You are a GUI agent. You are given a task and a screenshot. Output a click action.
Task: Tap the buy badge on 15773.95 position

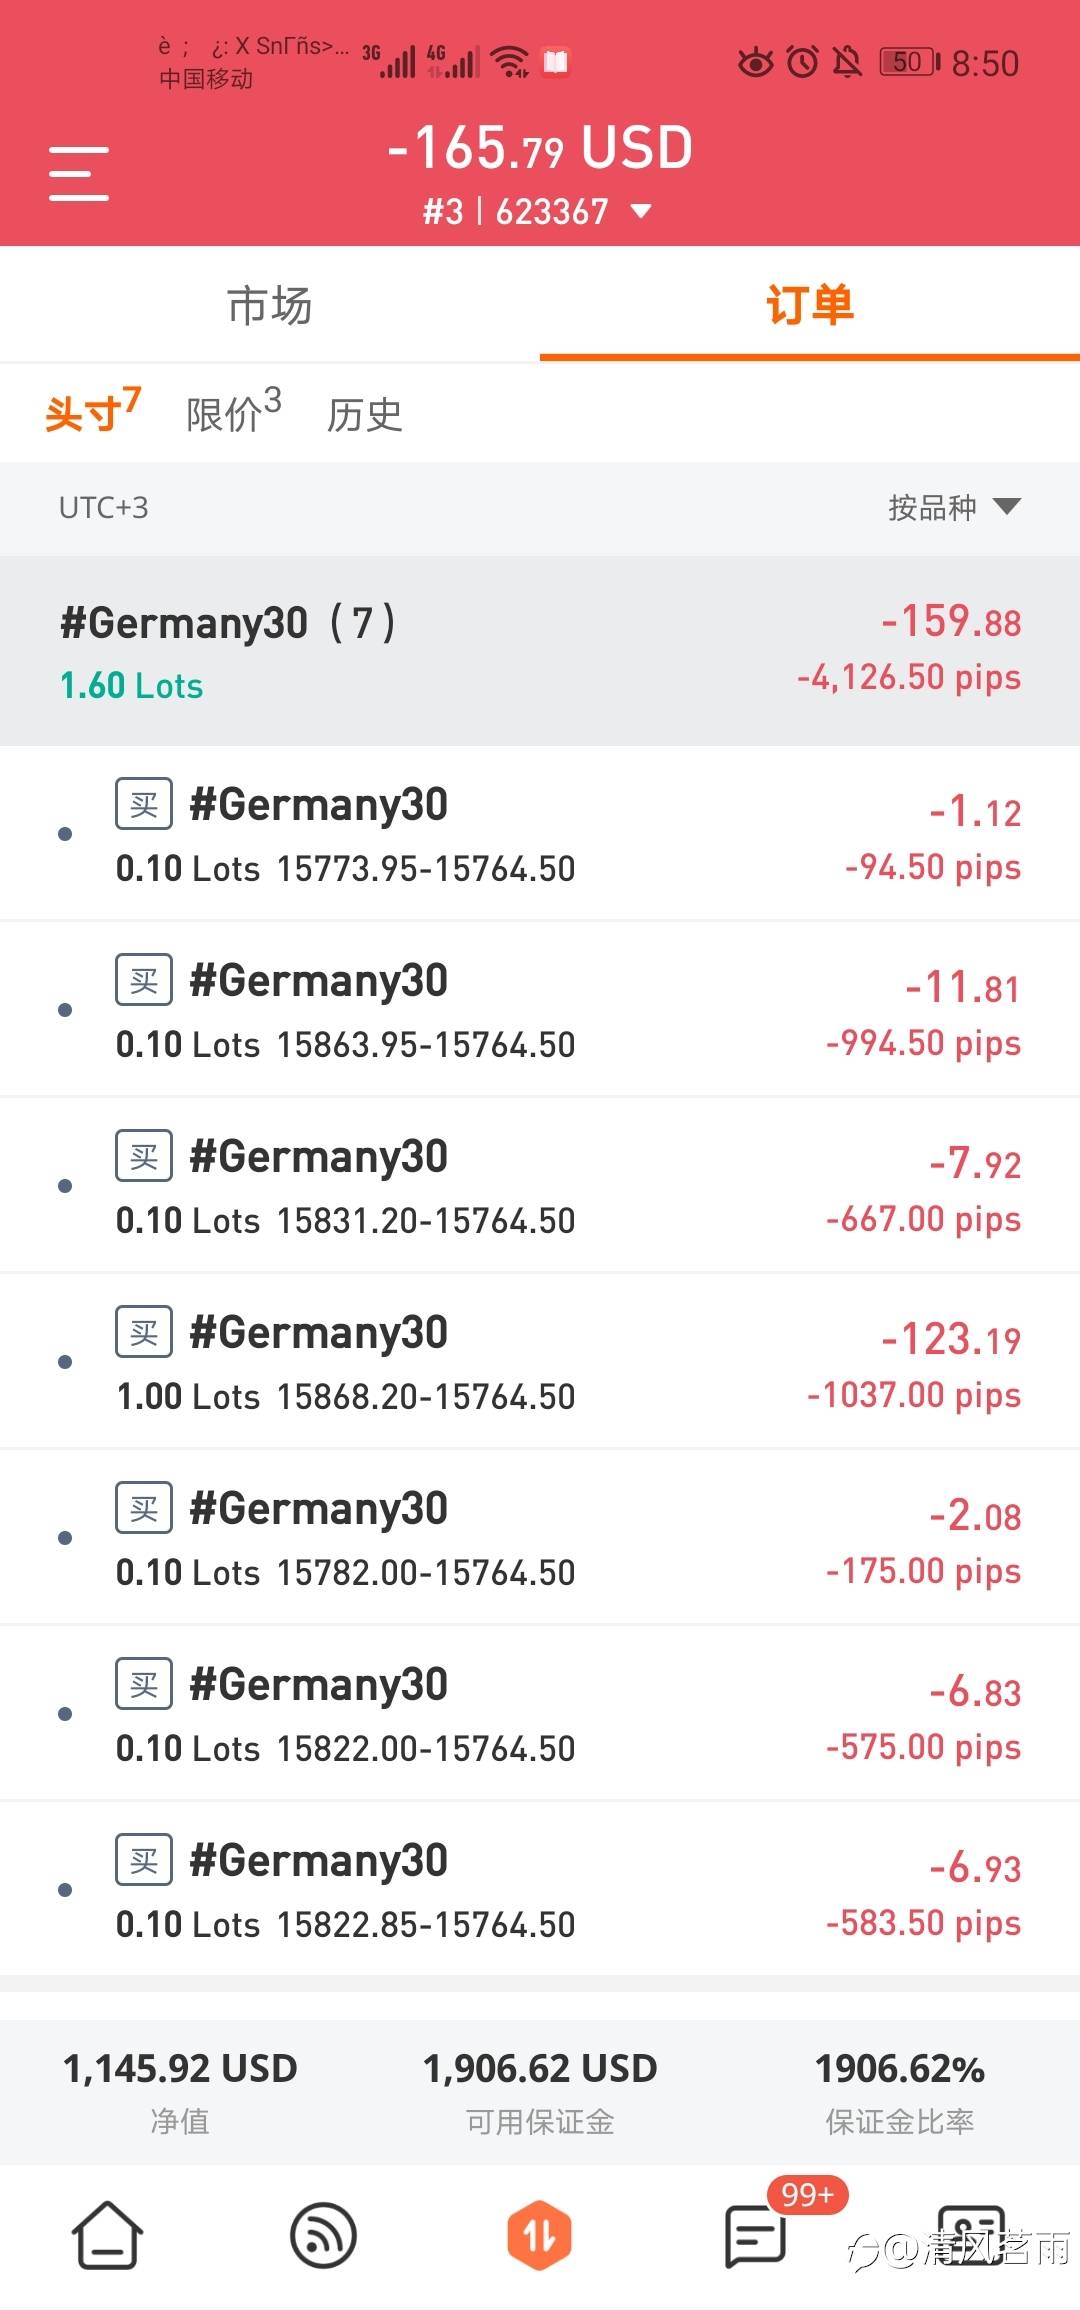pyautogui.click(x=144, y=804)
